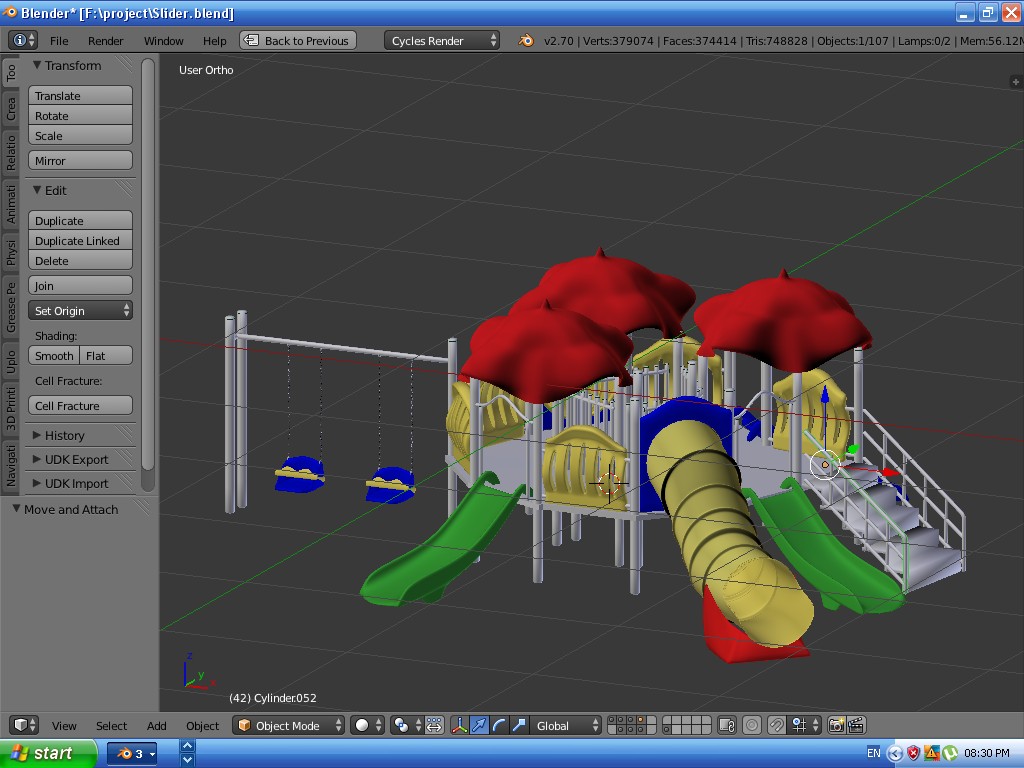The image size is (1024, 768).
Task: Run the Cell Fracture operation
Action: (x=80, y=404)
